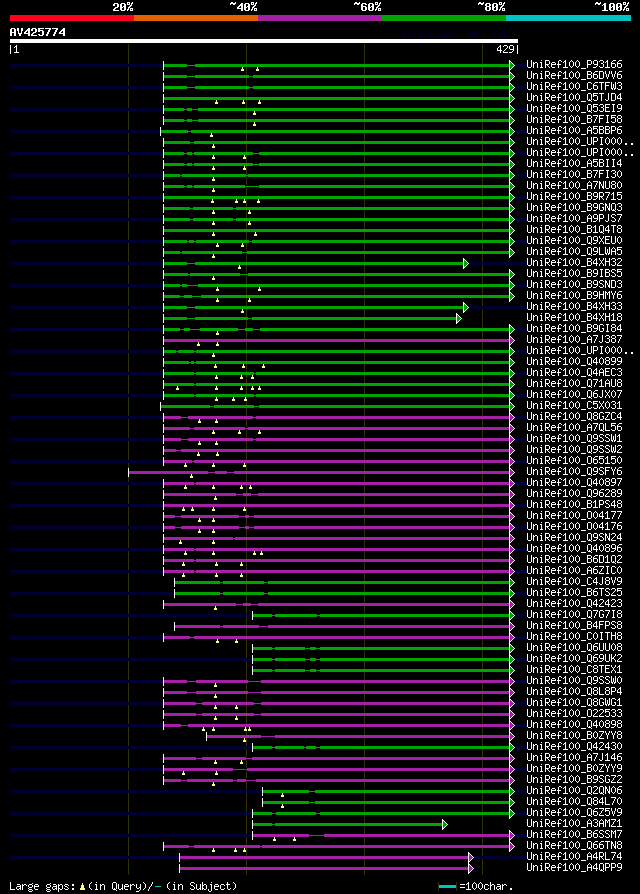The image size is (640, 894).
Task: Click the UniRef100_Q9LWA5 label
Action: click(x=574, y=251)
